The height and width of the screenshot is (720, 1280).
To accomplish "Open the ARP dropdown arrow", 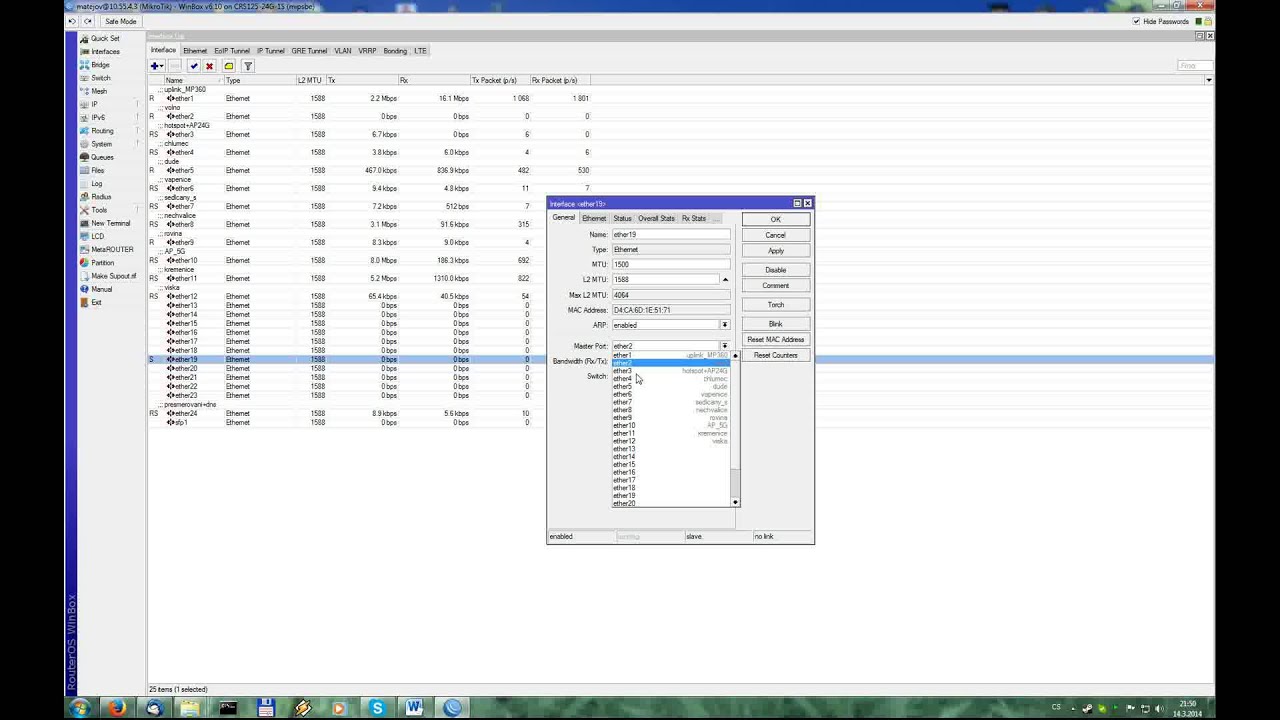I will tap(725, 325).
